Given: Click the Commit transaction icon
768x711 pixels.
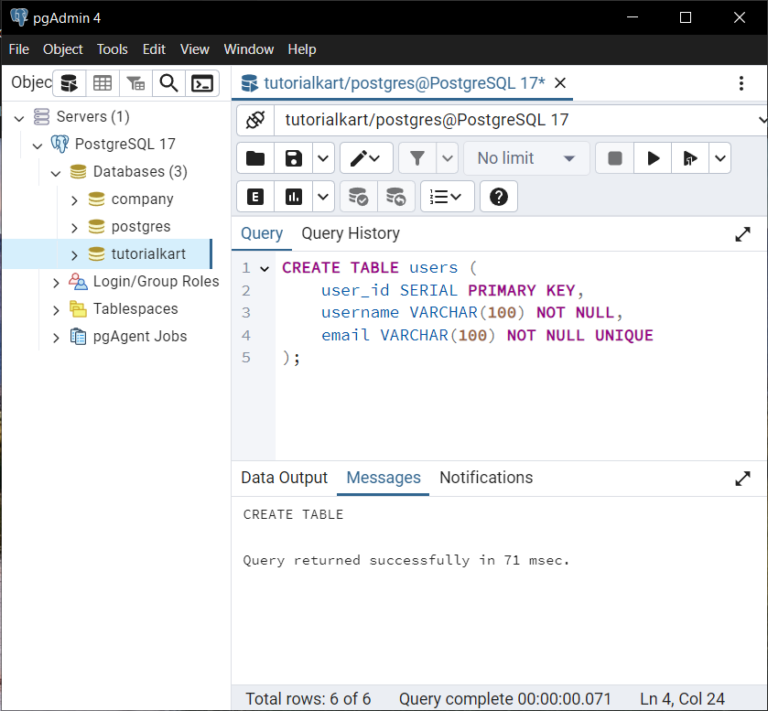Looking at the screenshot, I should [x=358, y=197].
